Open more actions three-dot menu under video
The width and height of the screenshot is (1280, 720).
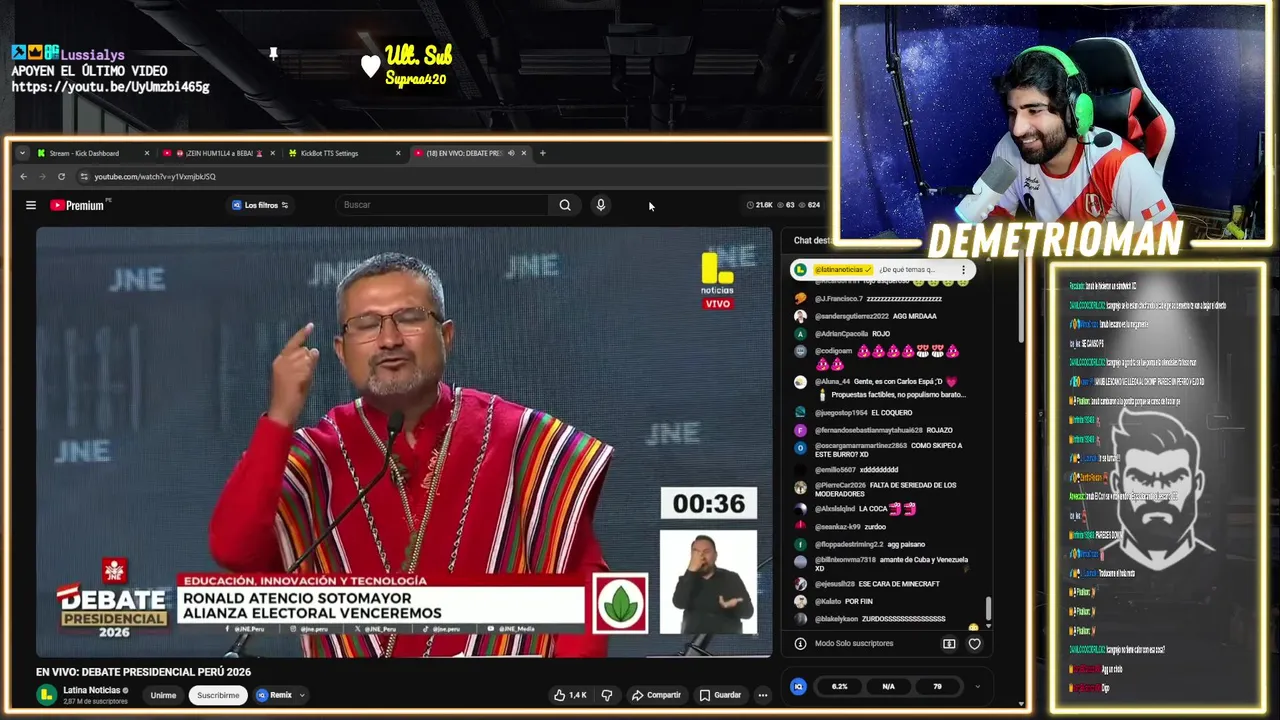(762, 695)
